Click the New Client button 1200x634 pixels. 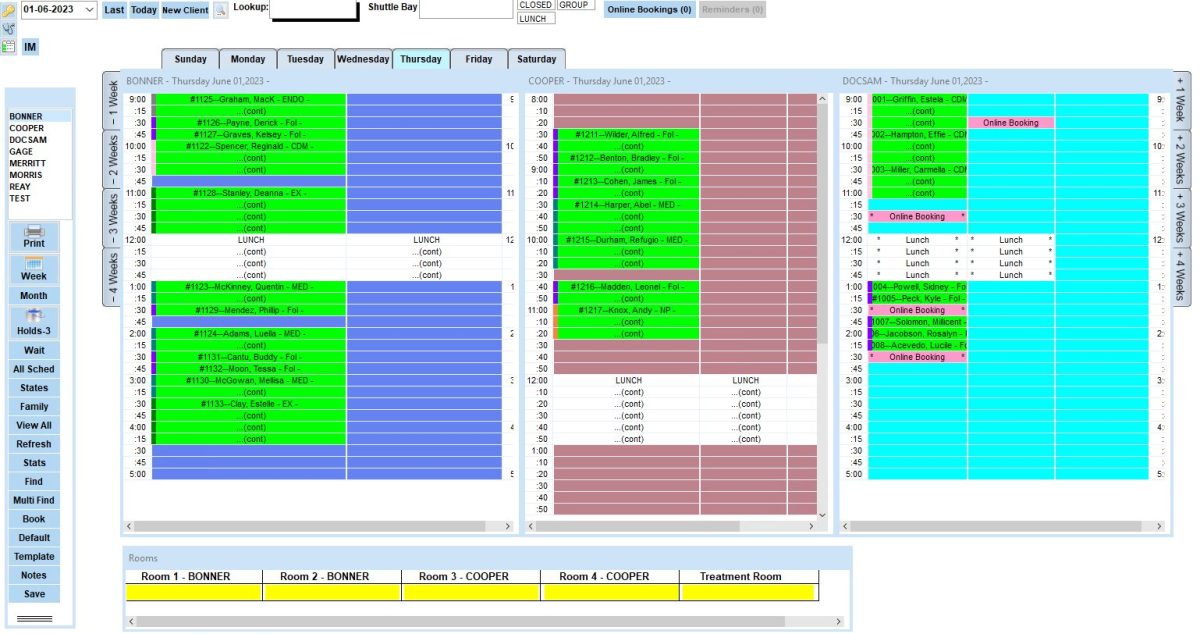(185, 10)
